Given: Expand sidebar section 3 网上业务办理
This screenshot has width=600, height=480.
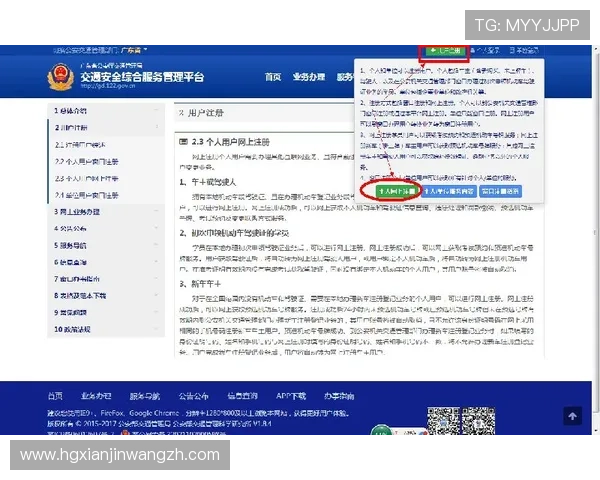Looking at the screenshot, I should click(106, 212).
